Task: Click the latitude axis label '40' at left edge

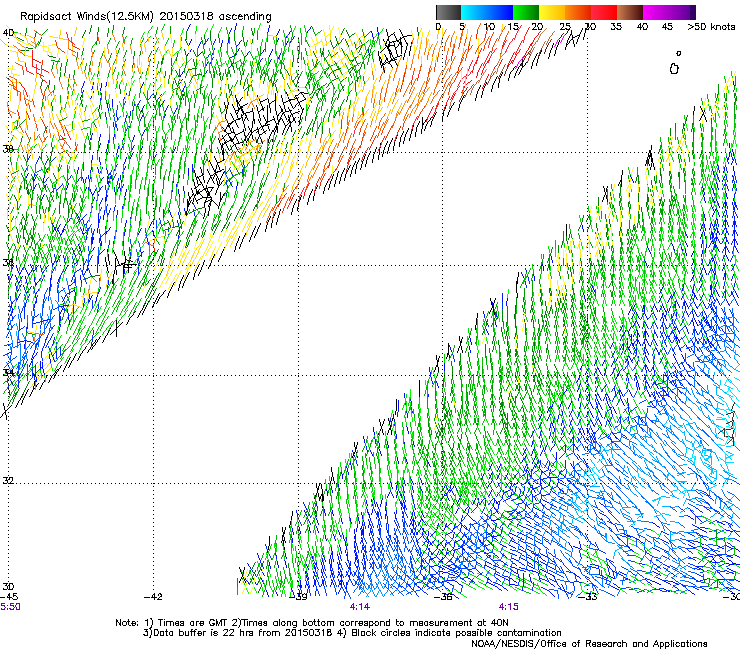Action: (8, 33)
